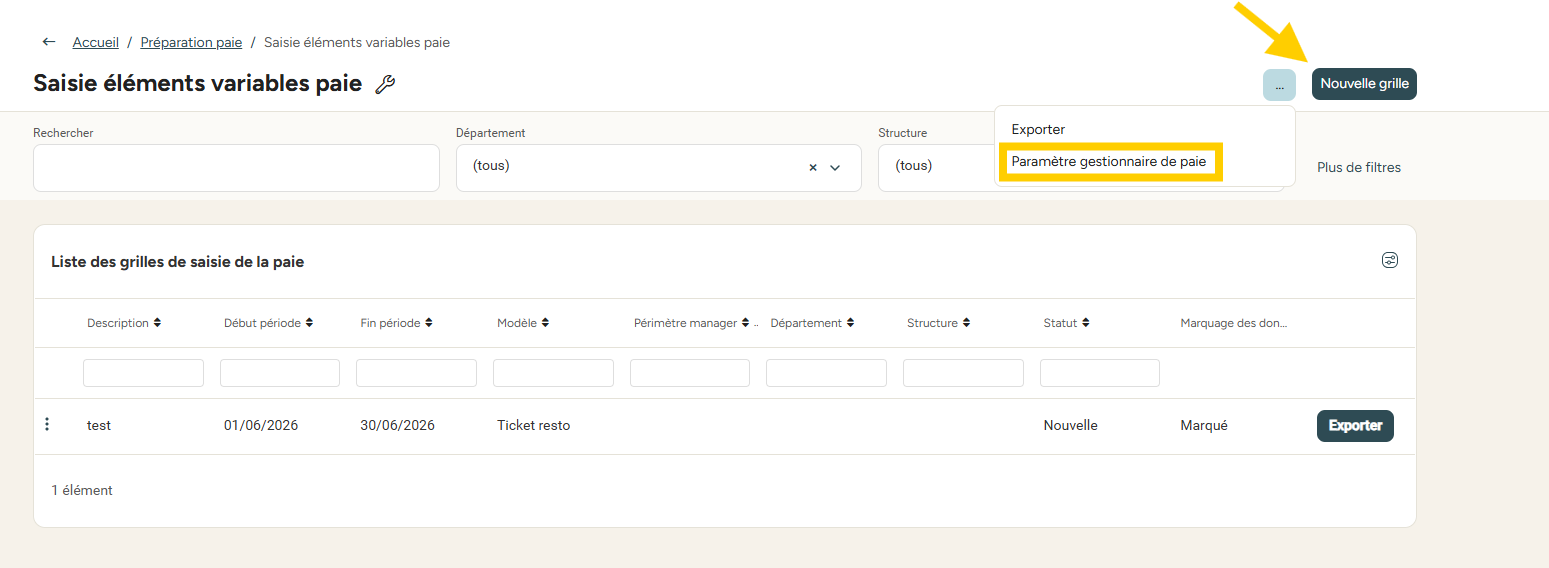The width and height of the screenshot is (1549, 568).
Task: Open Préparation paie breadcrumb link
Action: coord(191,42)
